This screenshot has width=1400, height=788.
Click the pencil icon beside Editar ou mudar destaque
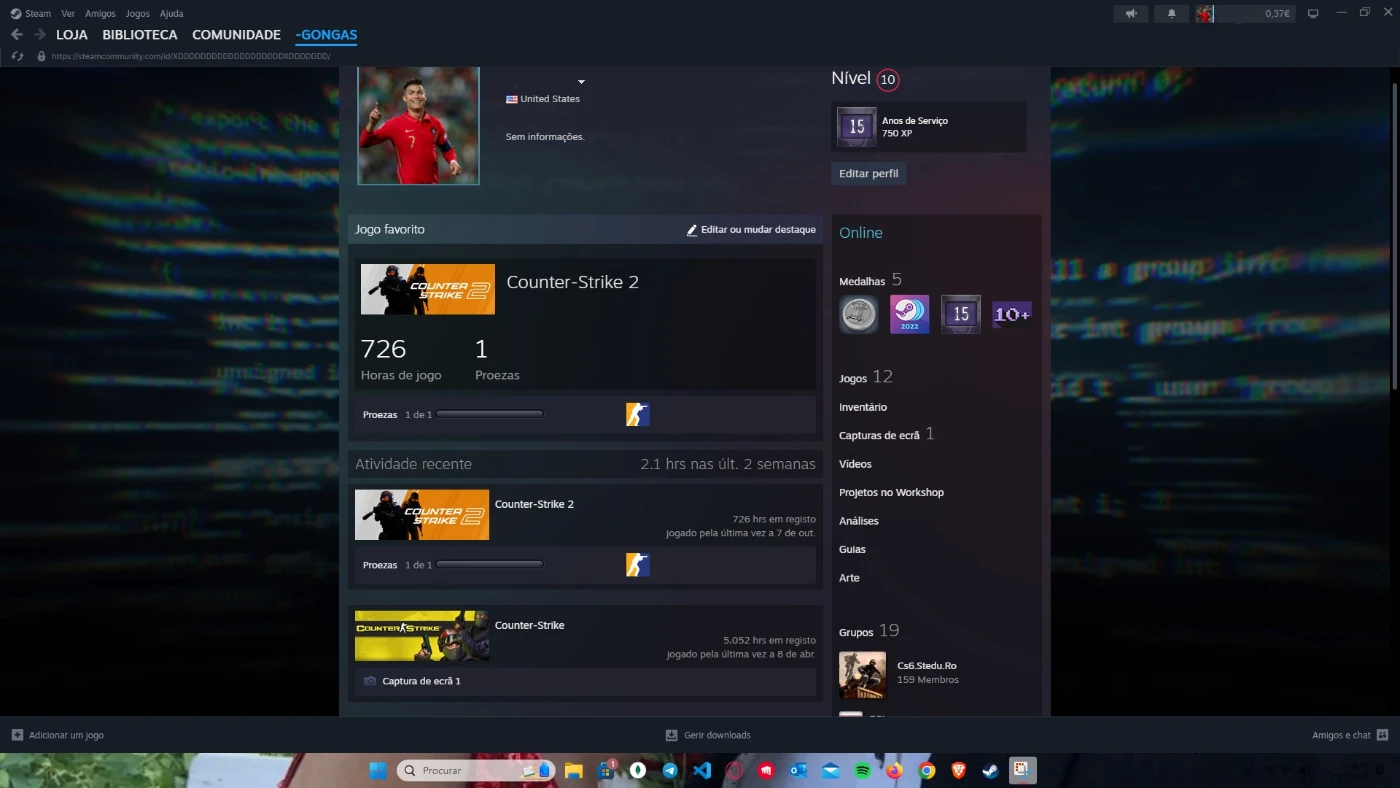click(x=691, y=230)
